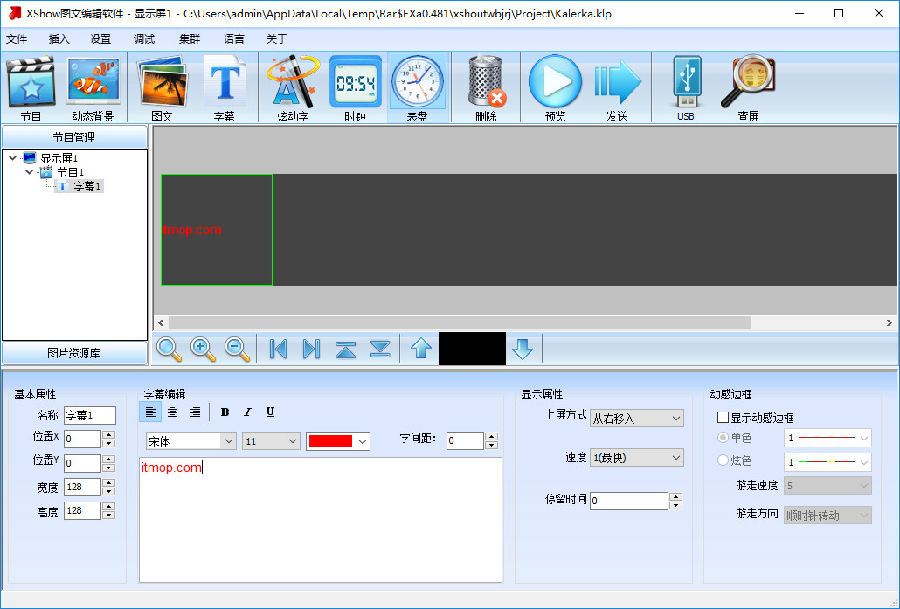900x609 pixels.
Task: Click the 图片资源库 panel button
Action: [74, 353]
